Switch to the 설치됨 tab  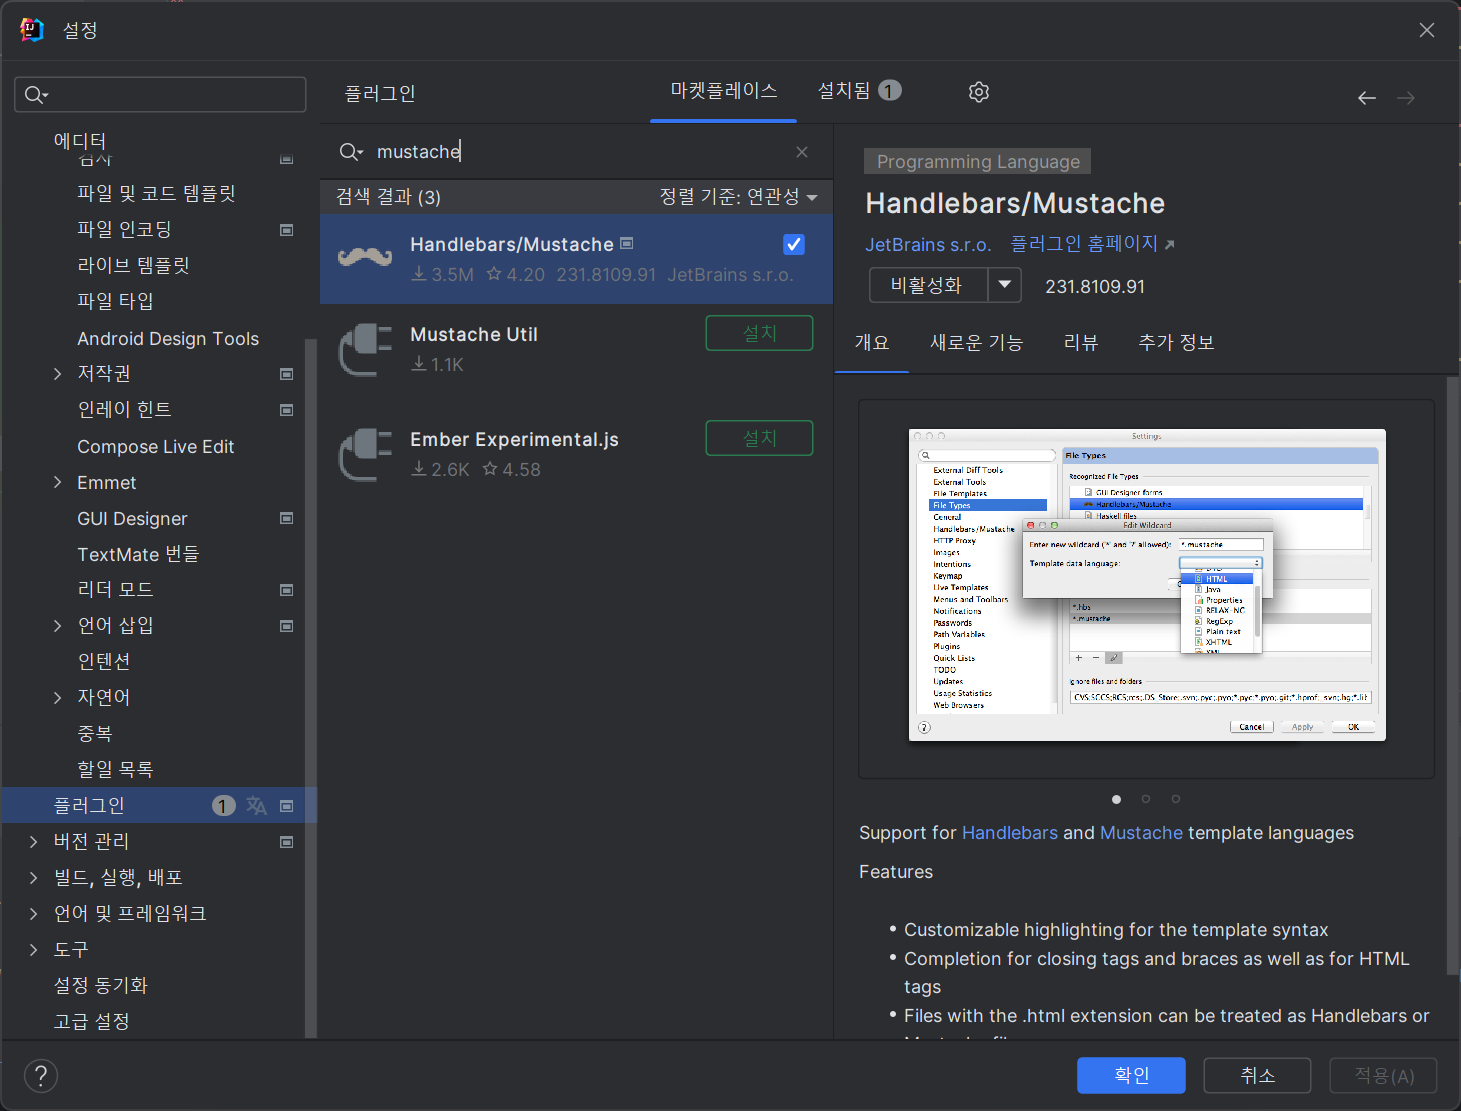coord(859,91)
